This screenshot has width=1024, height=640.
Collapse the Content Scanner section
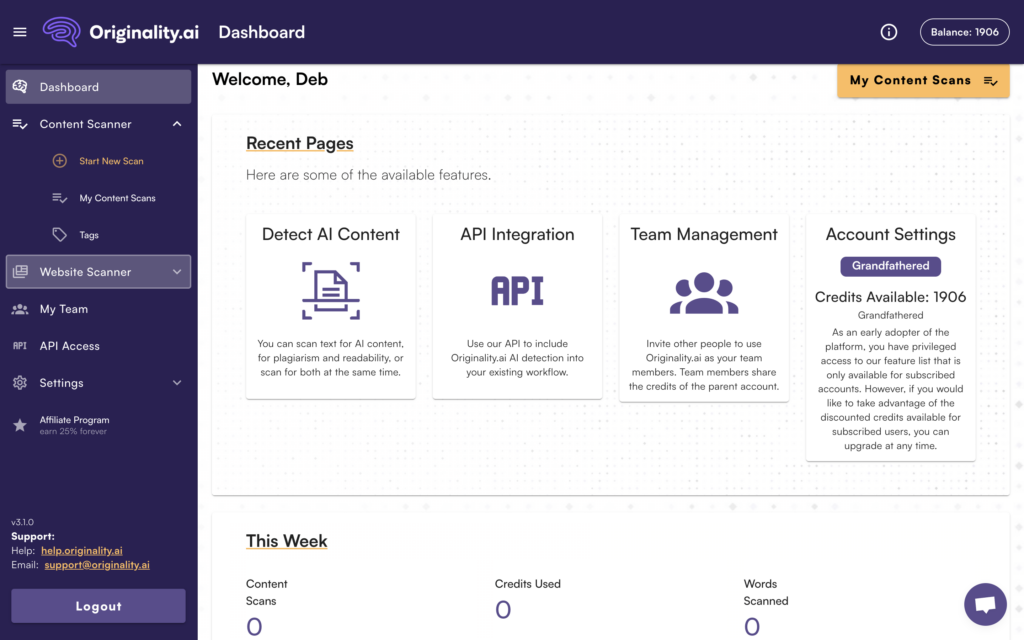(177, 124)
